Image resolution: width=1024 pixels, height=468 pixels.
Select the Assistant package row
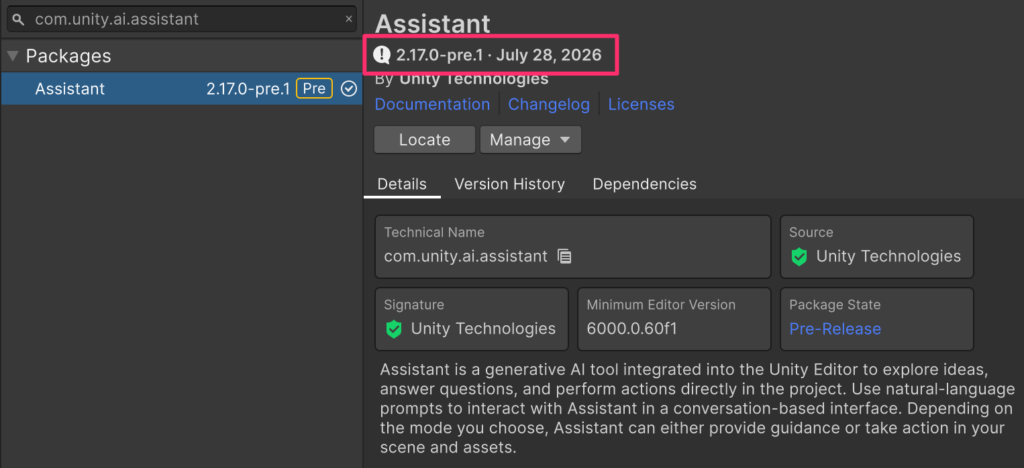pos(181,89)
